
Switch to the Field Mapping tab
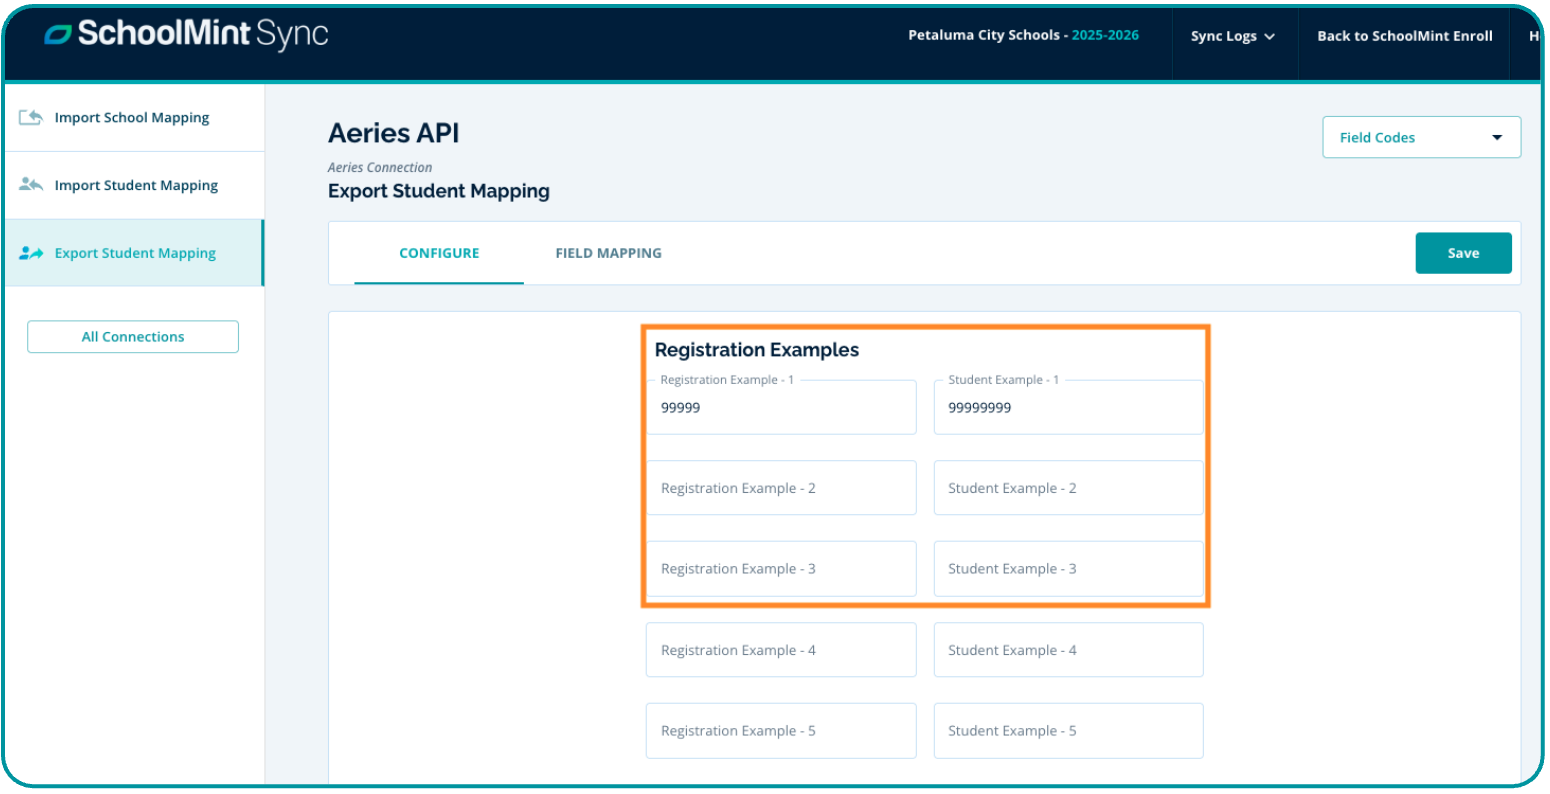[x=608, y=253]
